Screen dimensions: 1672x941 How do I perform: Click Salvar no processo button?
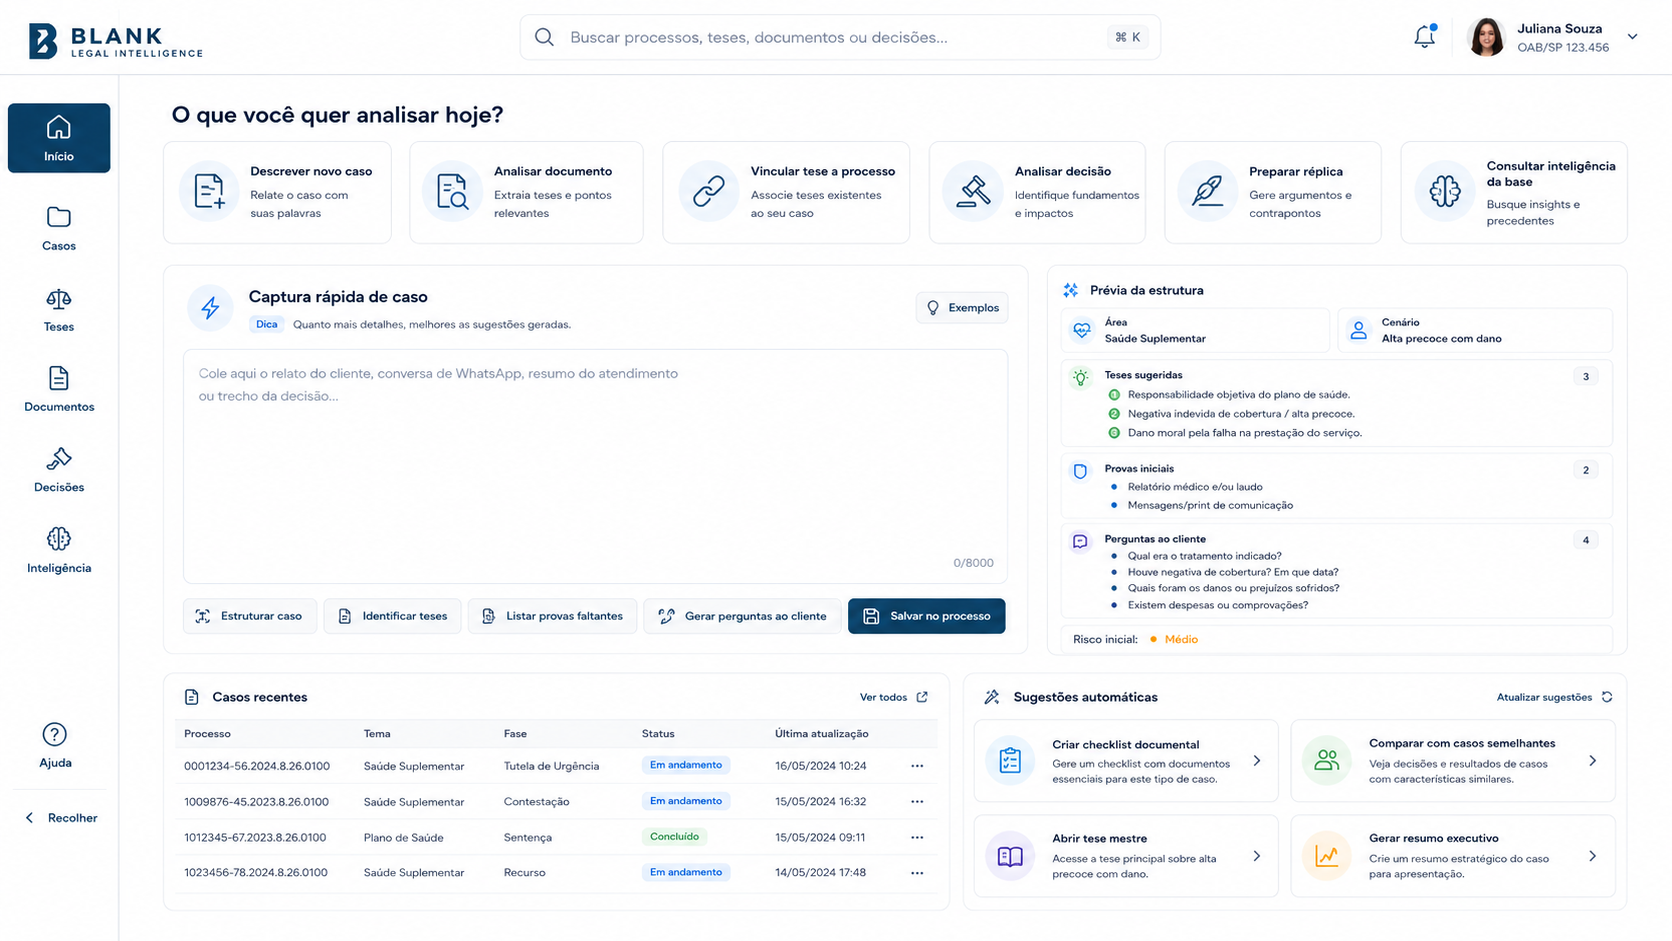[x=927, y=616]
